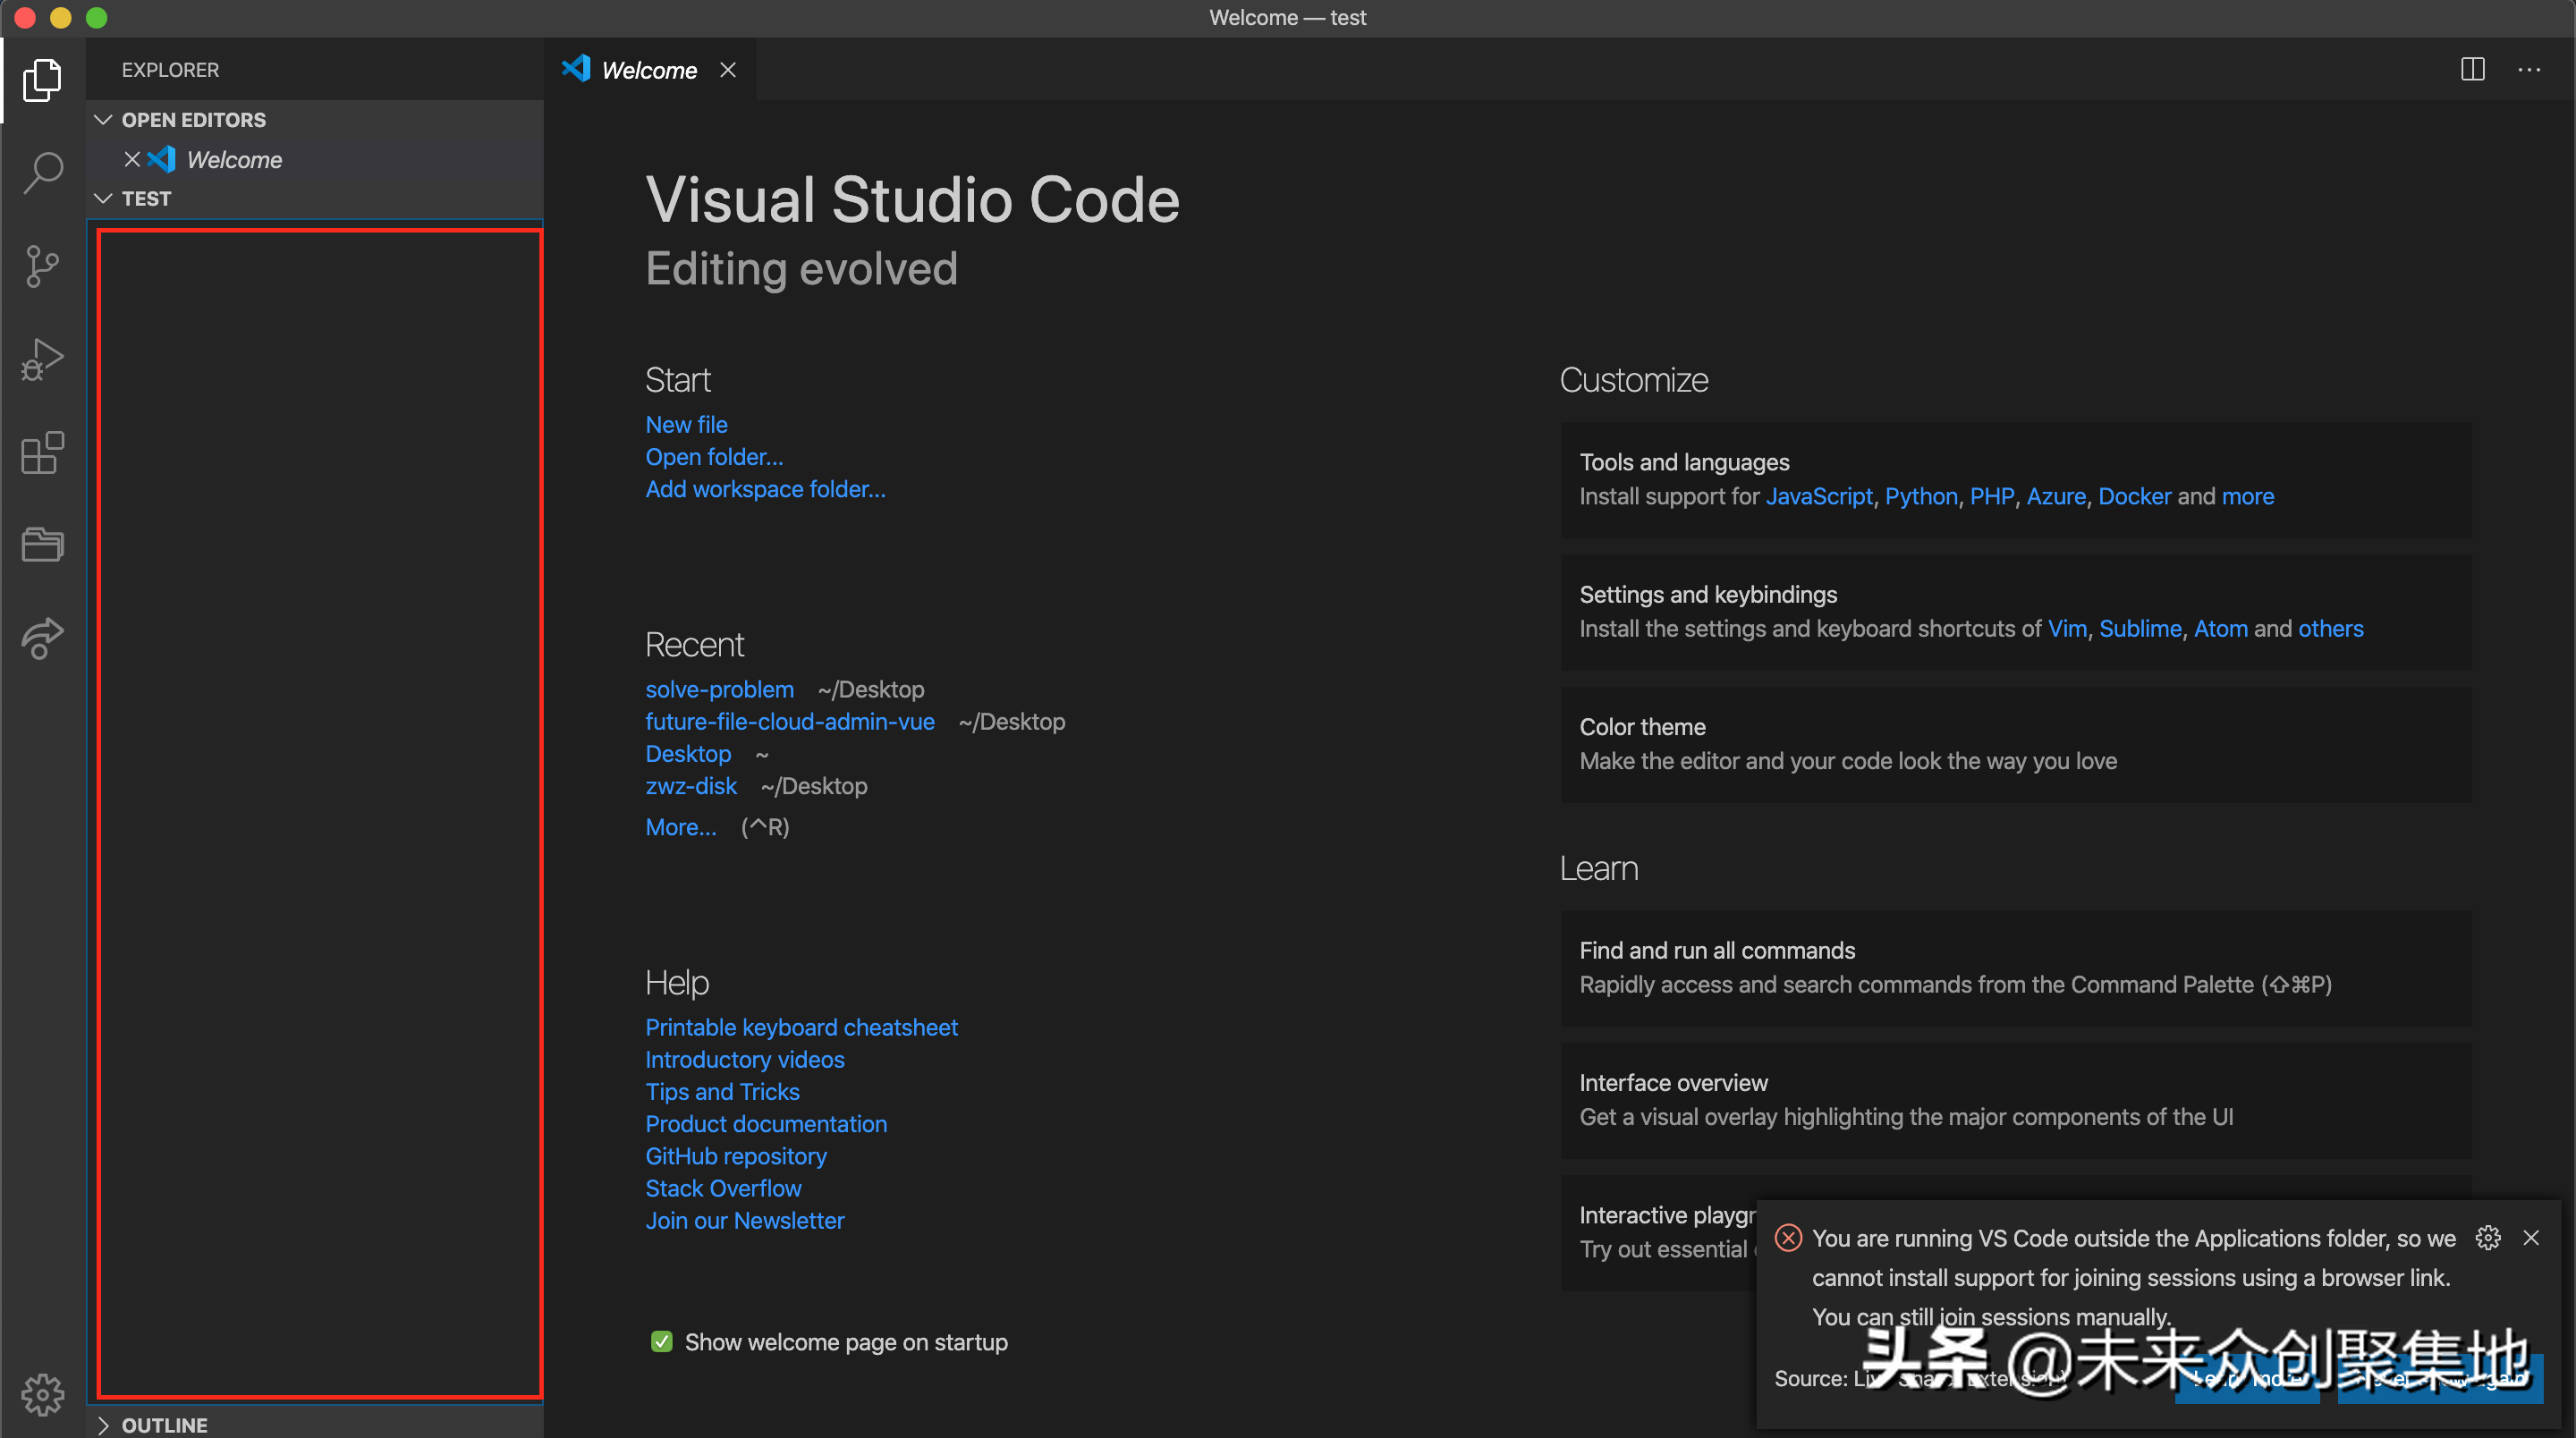2576x1438 pixels.
Task: Install Python support link
Action: [1921, 496]
